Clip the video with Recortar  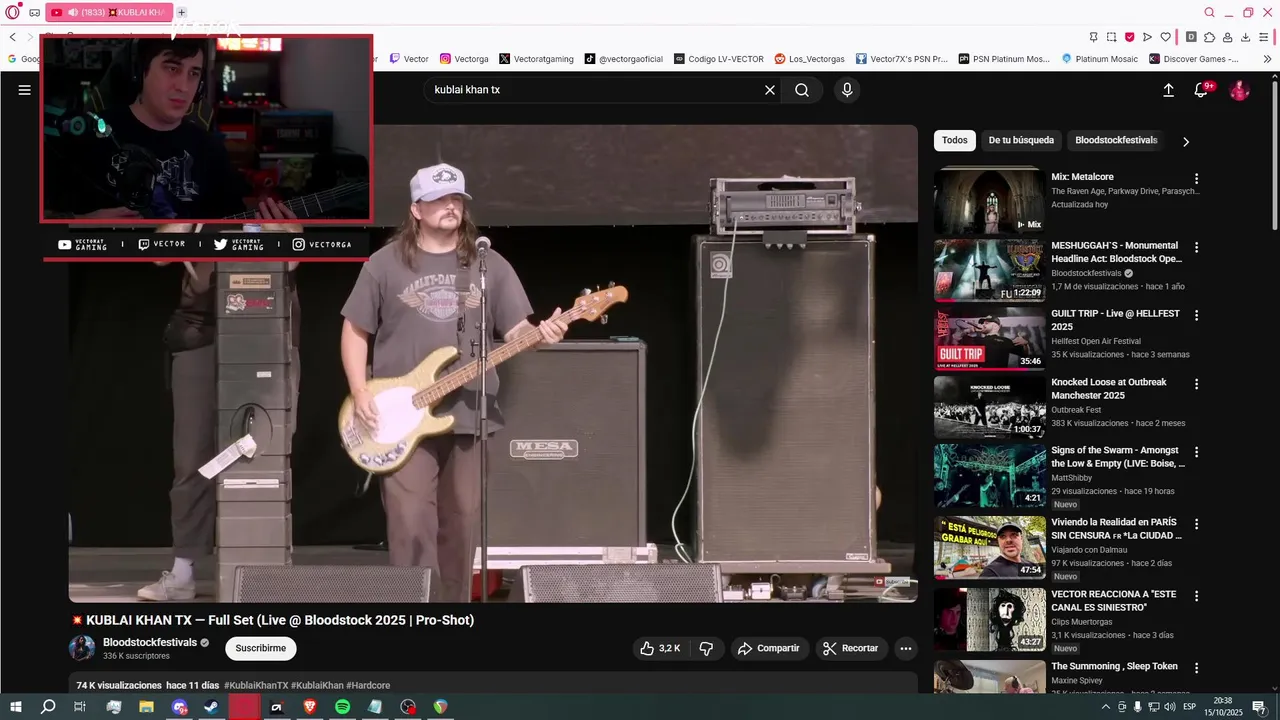(850, 648)
